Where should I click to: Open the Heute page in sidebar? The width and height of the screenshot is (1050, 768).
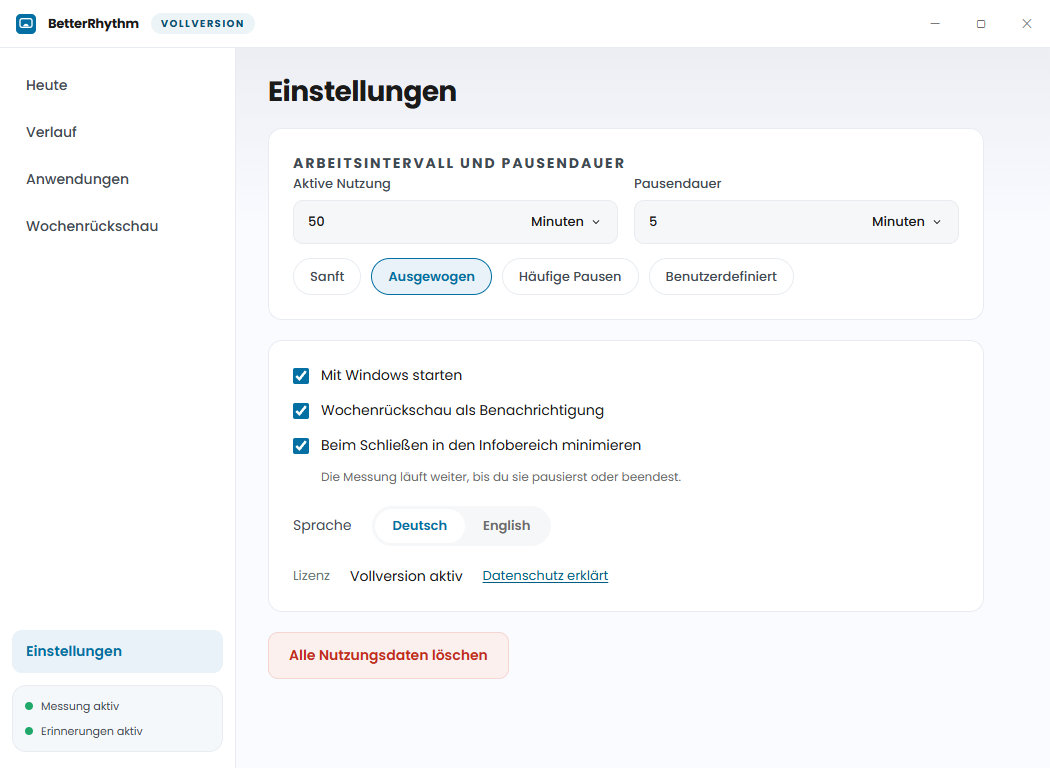[46, 85]
